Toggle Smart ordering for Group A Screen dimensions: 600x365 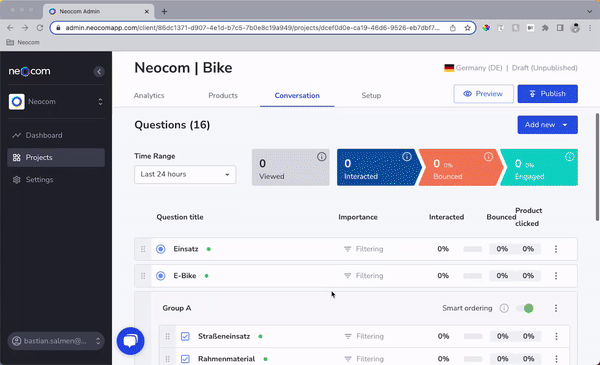pyautogui.click(x=525, y=308)
